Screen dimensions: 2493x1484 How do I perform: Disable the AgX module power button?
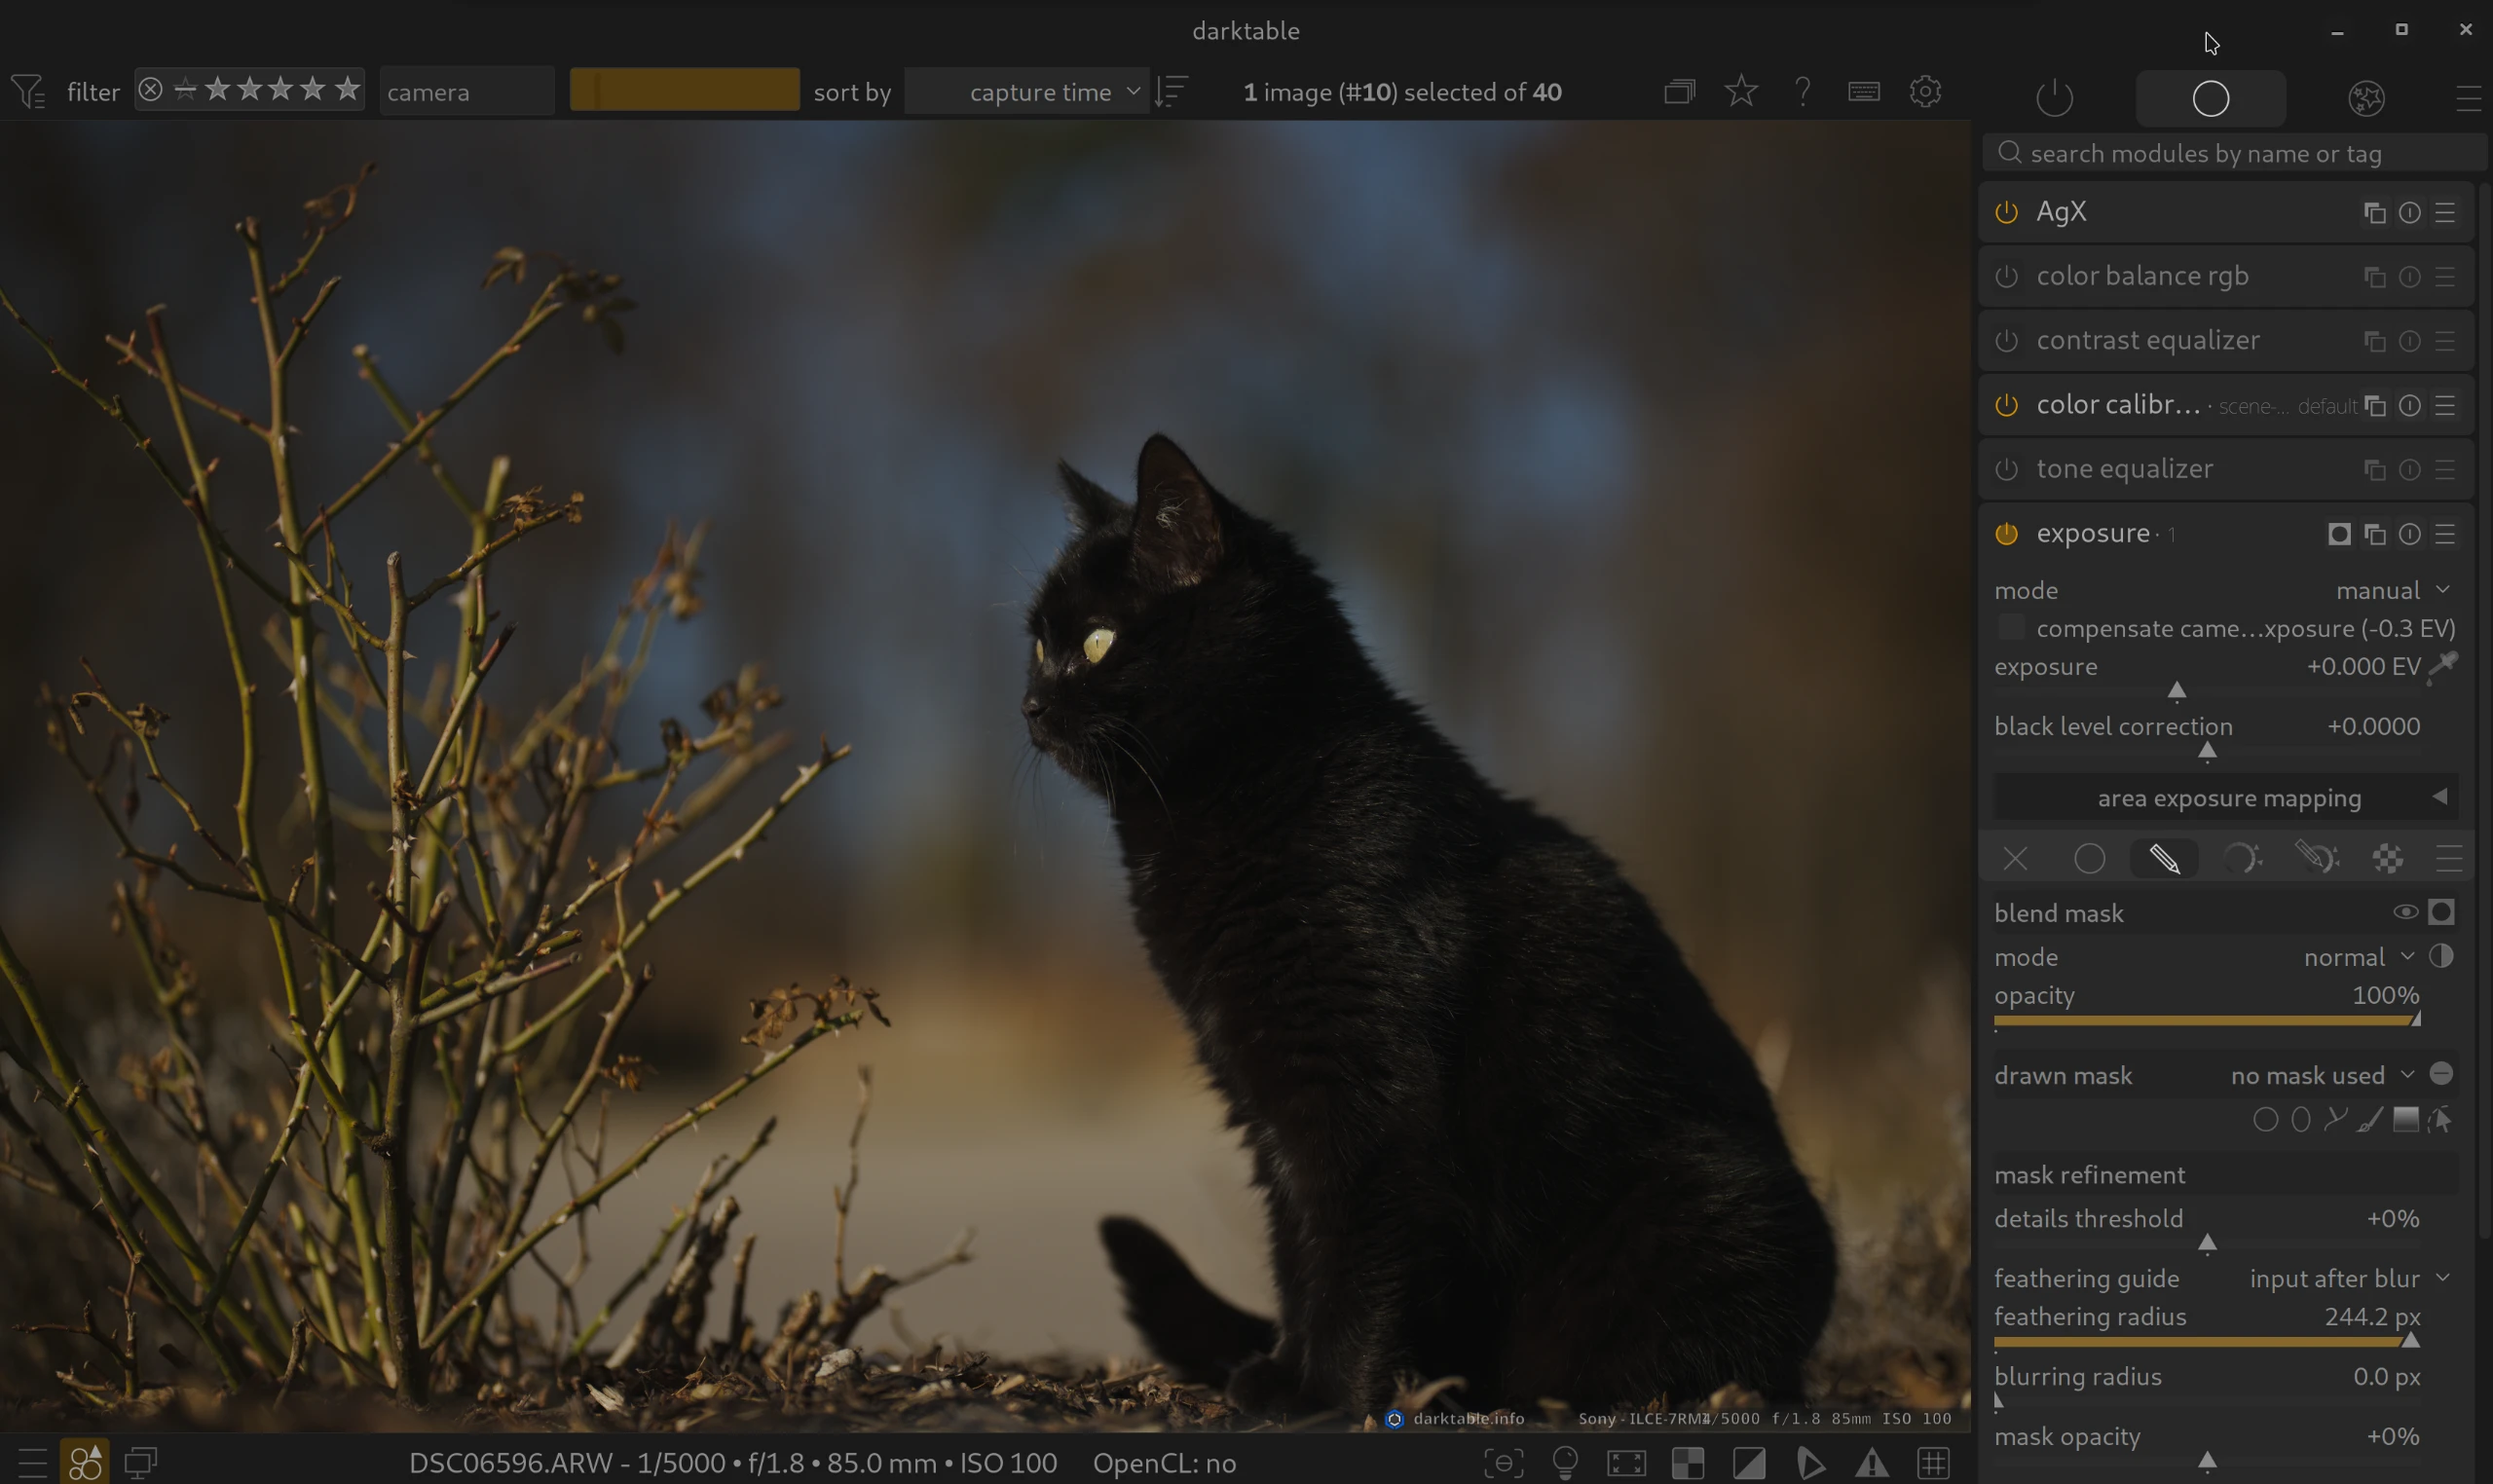pos(2006,212)
